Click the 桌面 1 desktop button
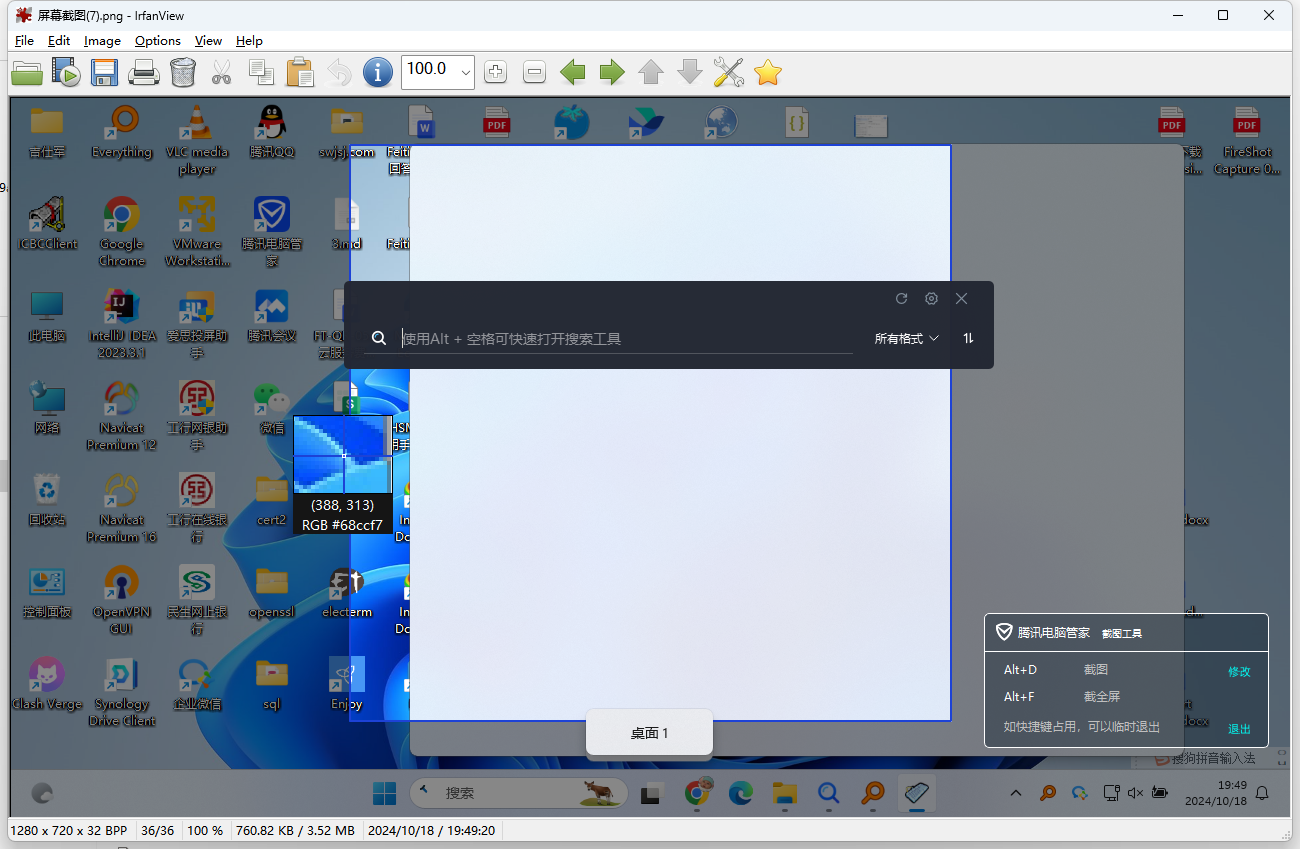This screenshot has width=1300, height=849. [649, 733]
